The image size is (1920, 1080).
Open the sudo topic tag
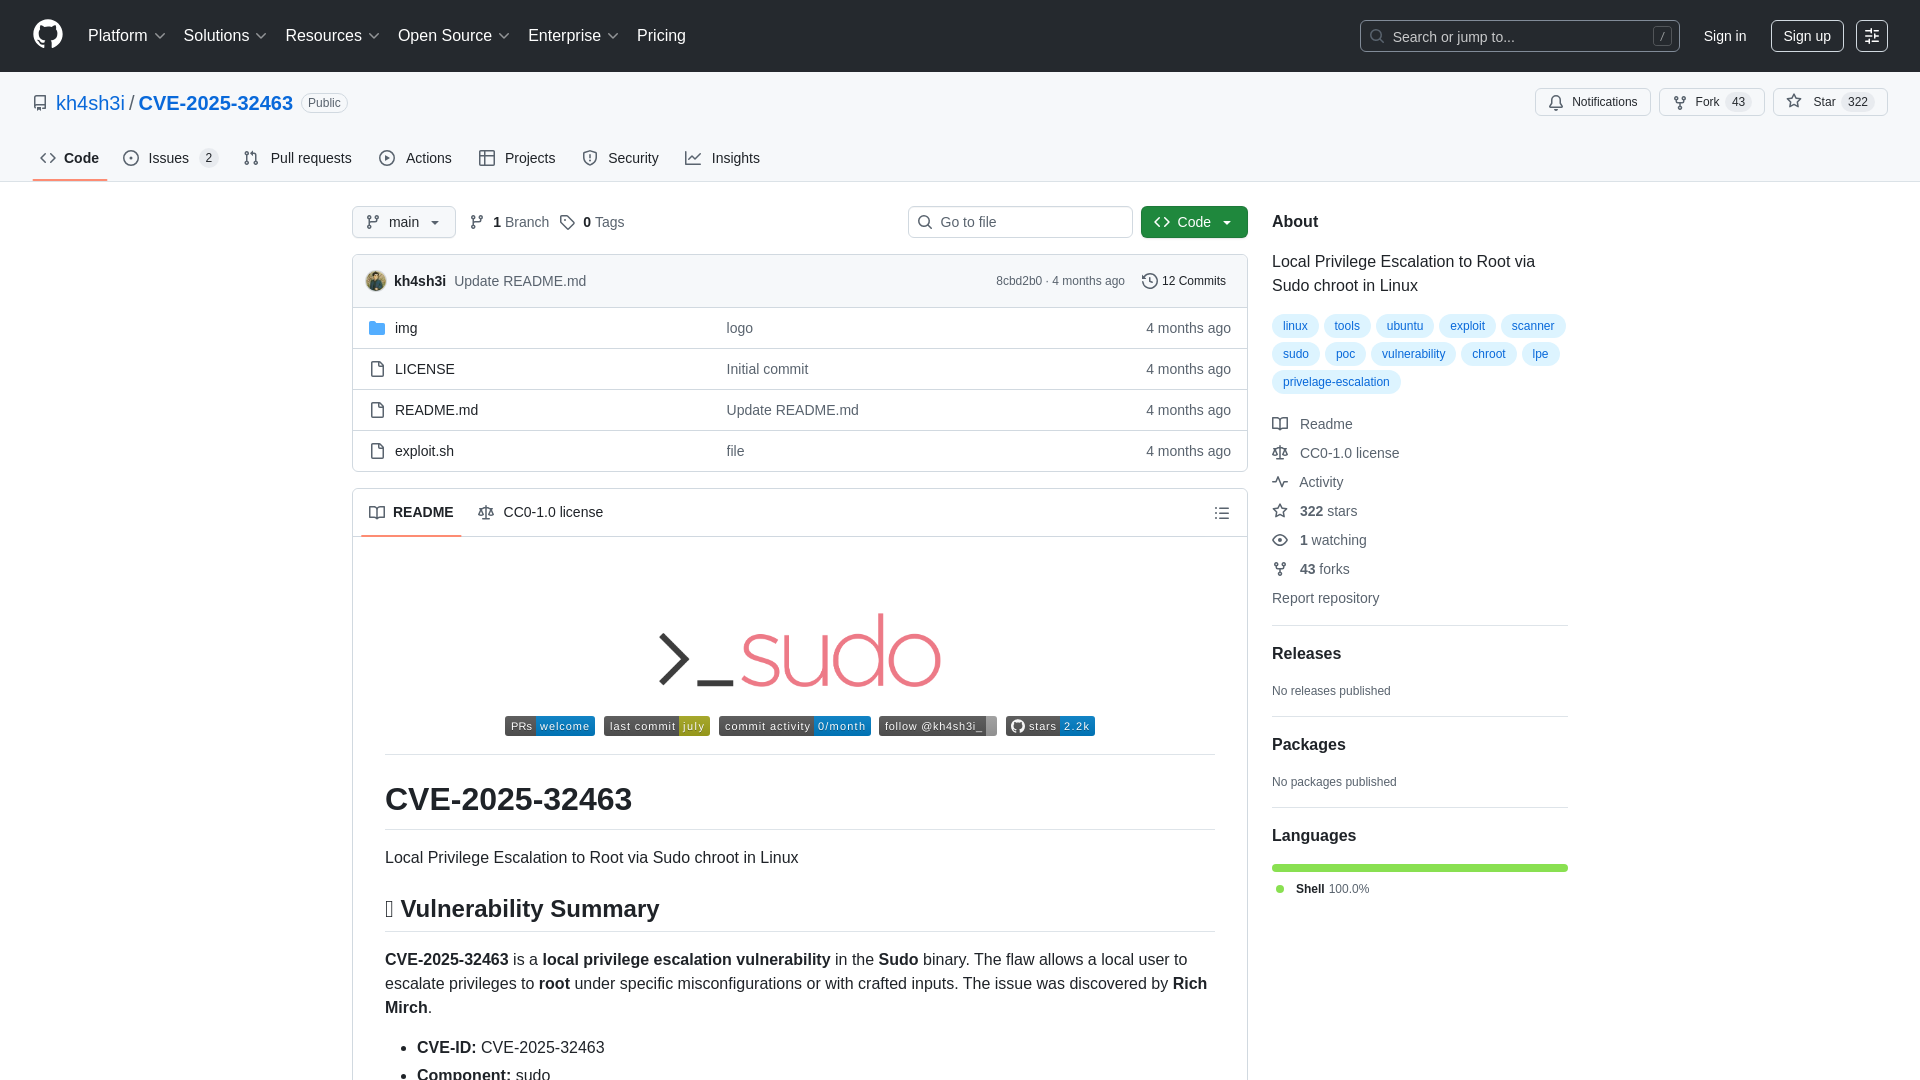click(1294, 354)
